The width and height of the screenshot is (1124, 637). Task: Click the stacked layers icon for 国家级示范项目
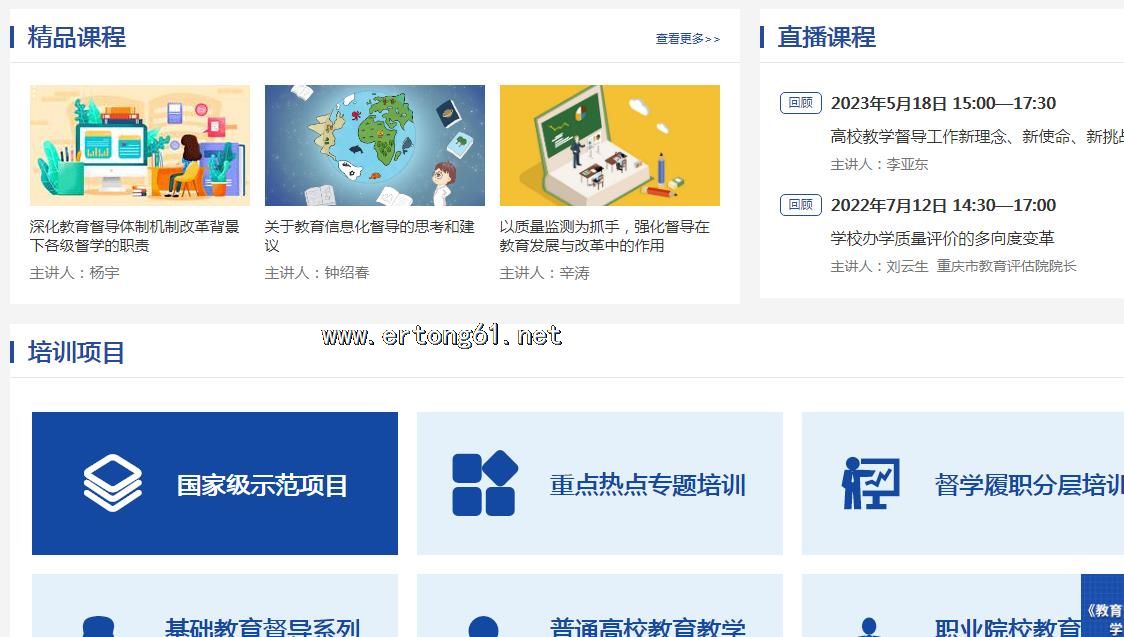(112, 484)
